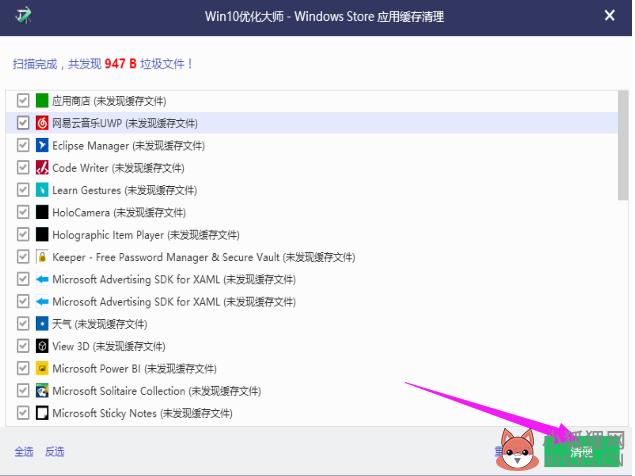Select the Eclipse Manager row text
The height and width of the screenshot is (476, 635).
click(x=128, y=145)
